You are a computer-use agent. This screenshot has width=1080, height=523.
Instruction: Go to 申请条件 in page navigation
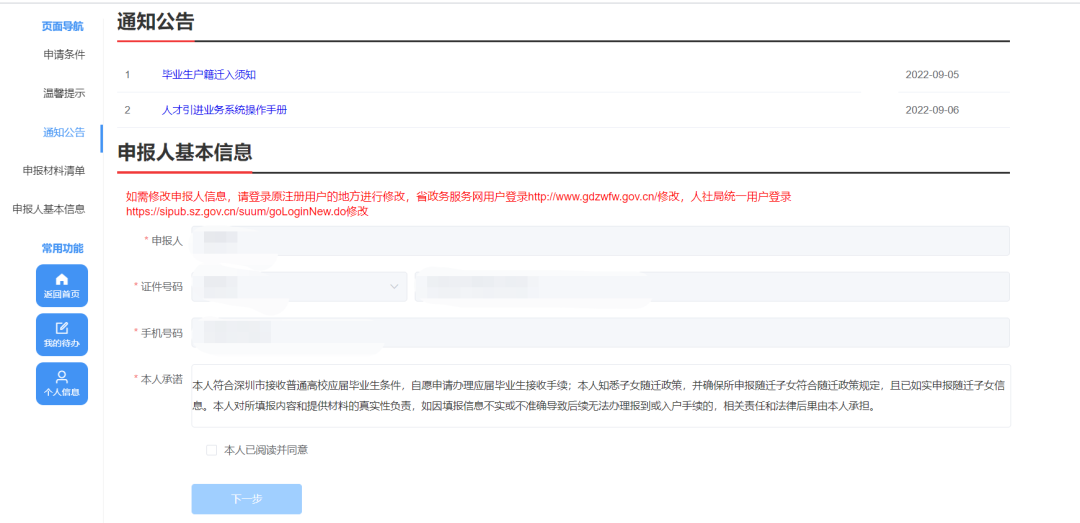[64, 54]
